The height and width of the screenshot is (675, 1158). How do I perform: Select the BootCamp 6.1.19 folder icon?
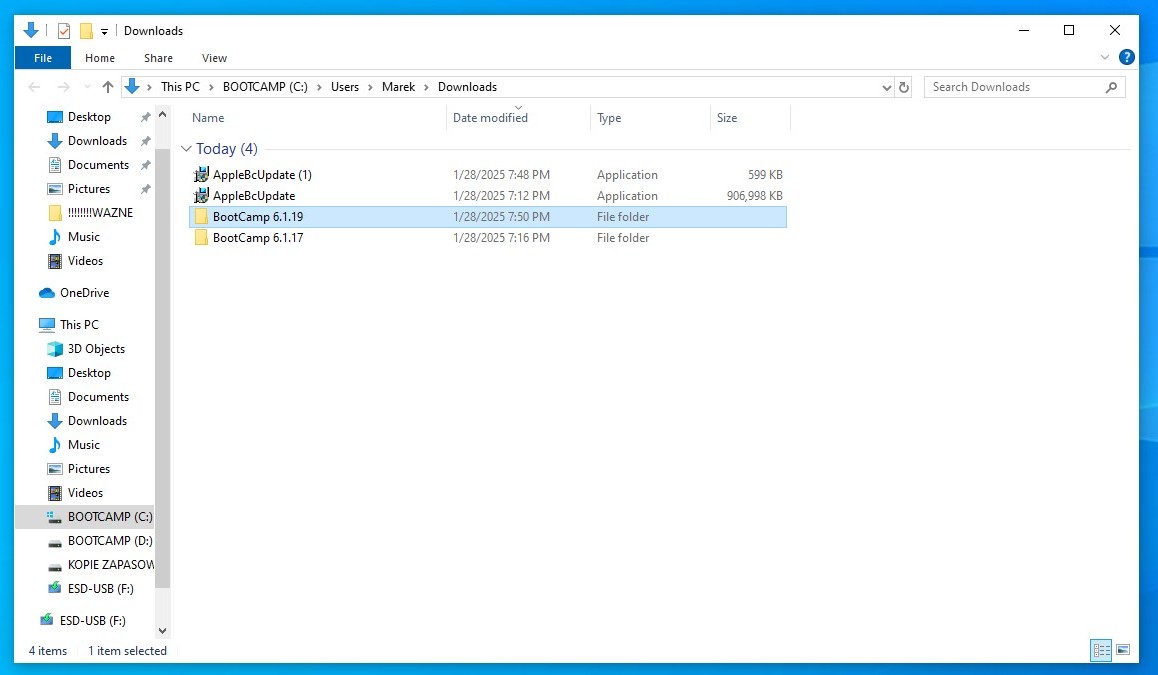201,216
